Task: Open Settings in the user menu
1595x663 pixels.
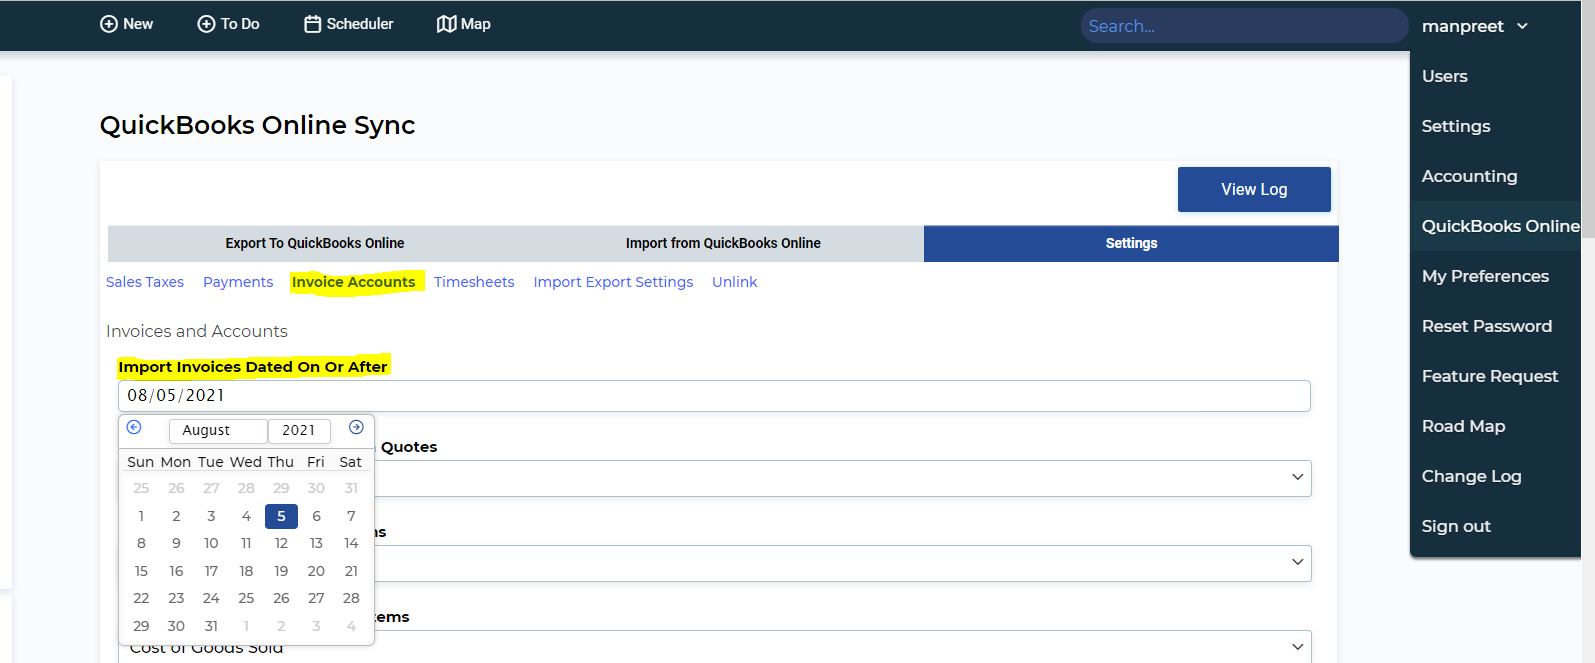Action: pos(1456,126)
